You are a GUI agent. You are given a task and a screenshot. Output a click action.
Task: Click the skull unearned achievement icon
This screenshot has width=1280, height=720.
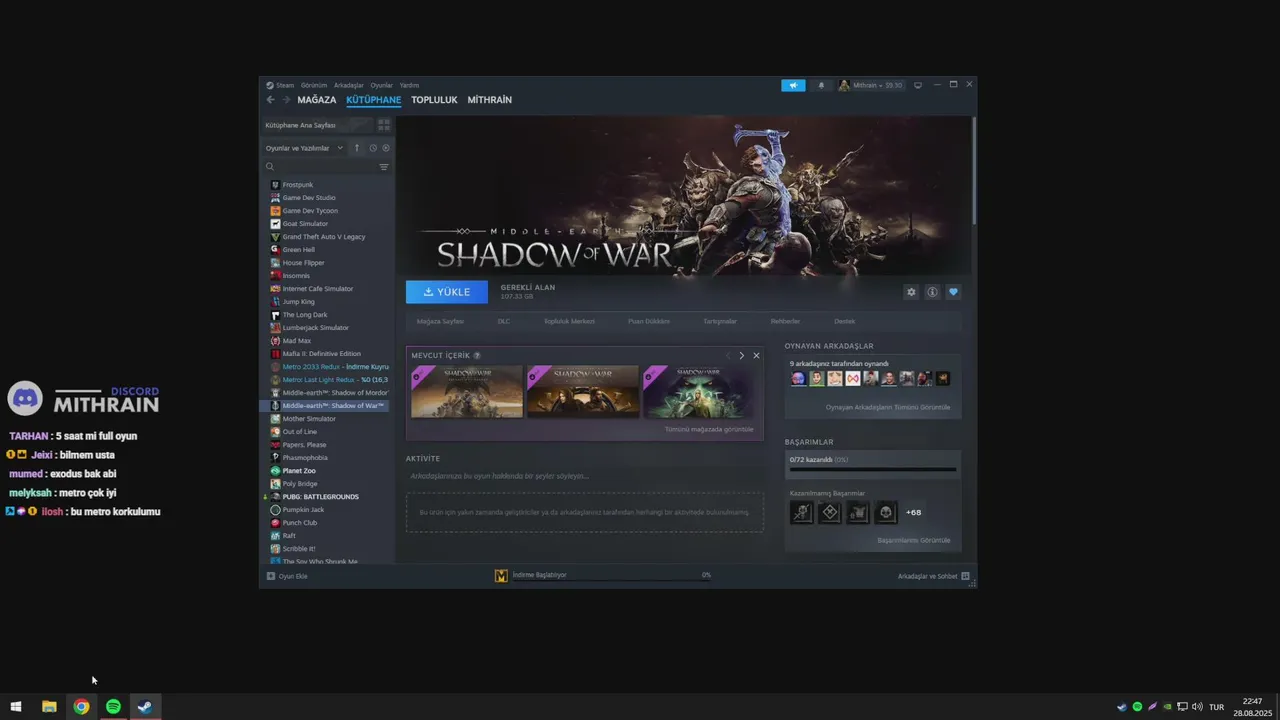pyautogui.click(x=885, y=512)
